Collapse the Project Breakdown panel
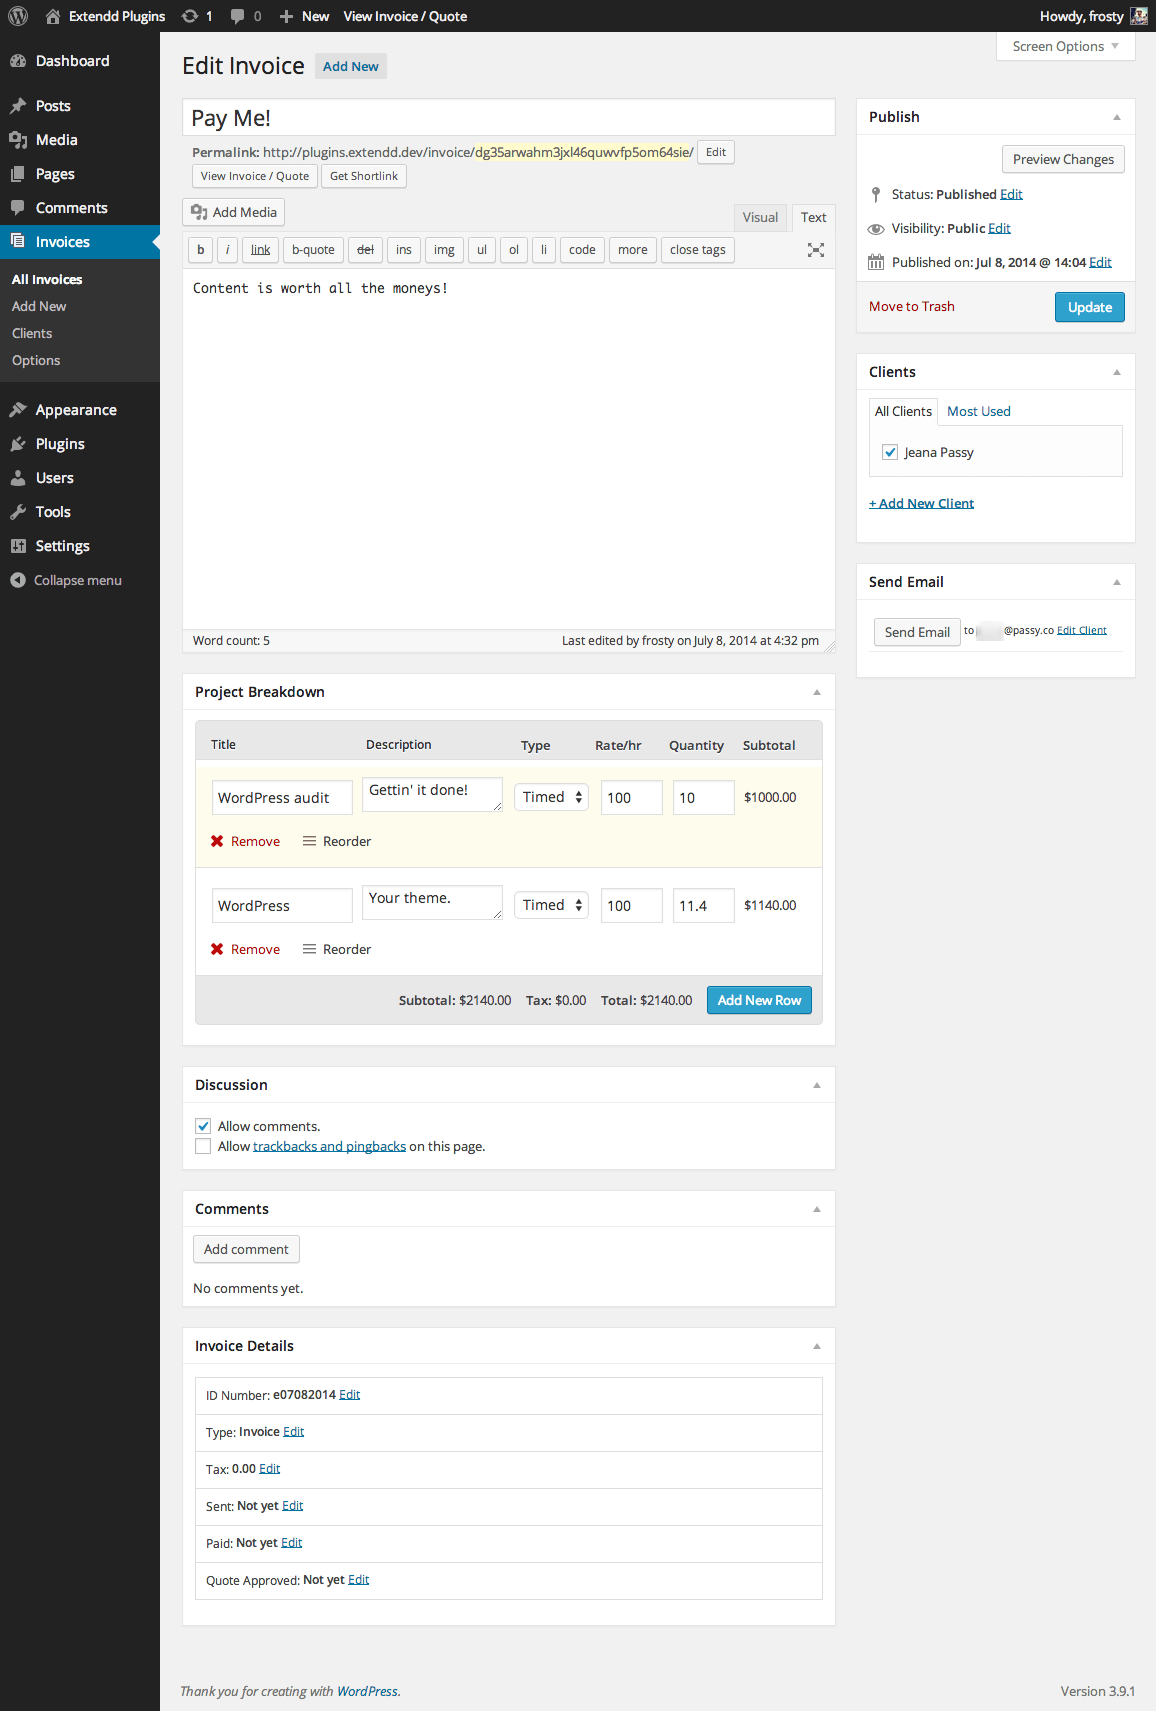 pos(817,692)
